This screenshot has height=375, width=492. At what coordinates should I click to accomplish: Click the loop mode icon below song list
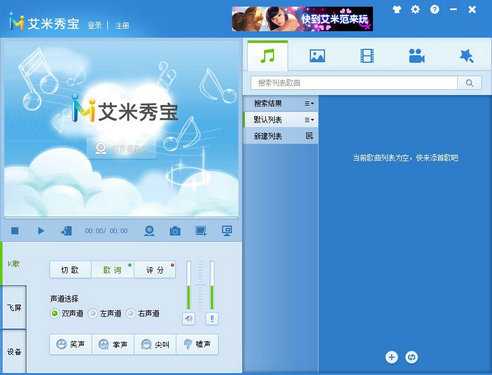(411, 357)
